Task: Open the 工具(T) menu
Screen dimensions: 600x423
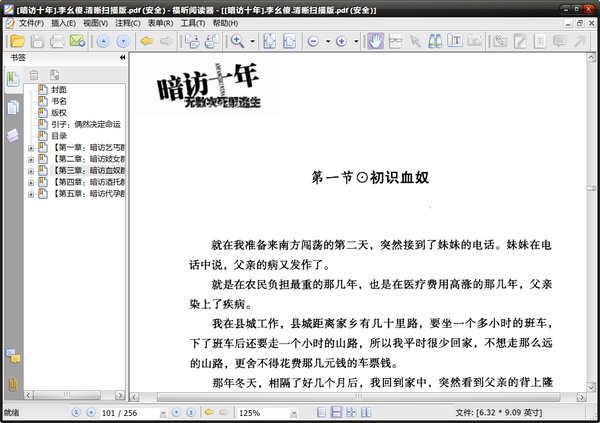Action: [193, 23]
